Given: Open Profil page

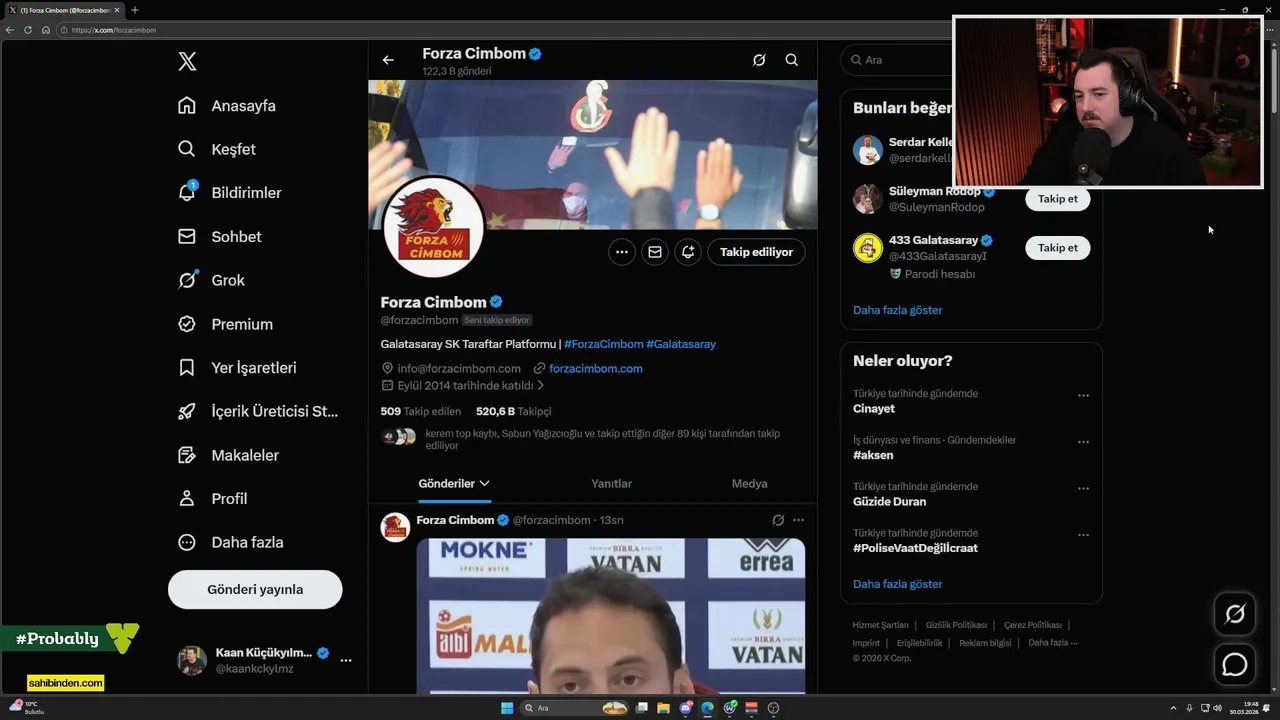Looking at the screenshot, I should tap(213, 498).
